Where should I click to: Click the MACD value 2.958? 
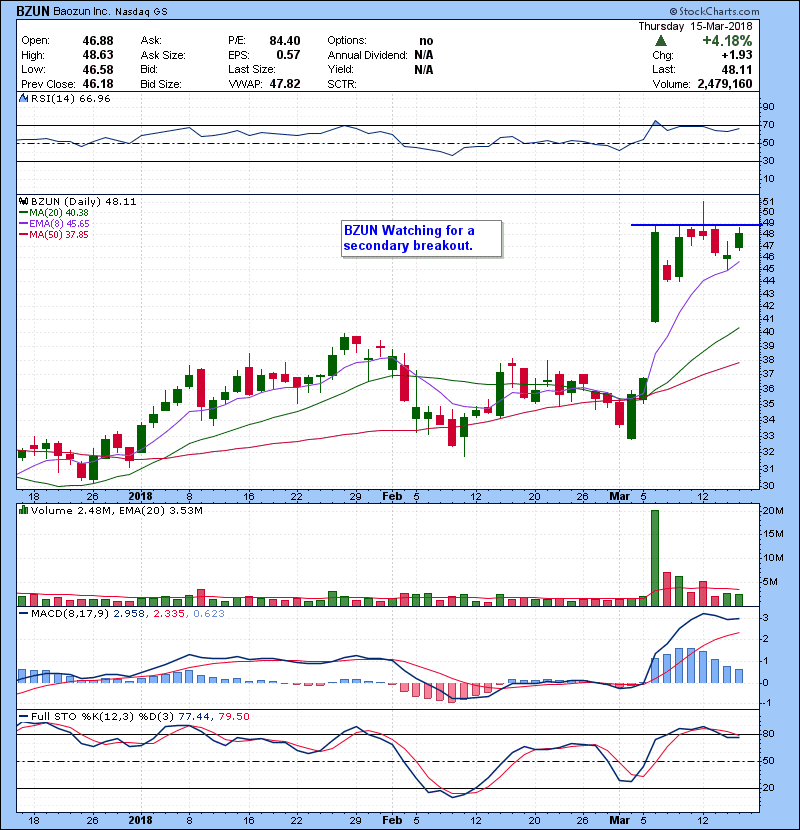(129, 614)
